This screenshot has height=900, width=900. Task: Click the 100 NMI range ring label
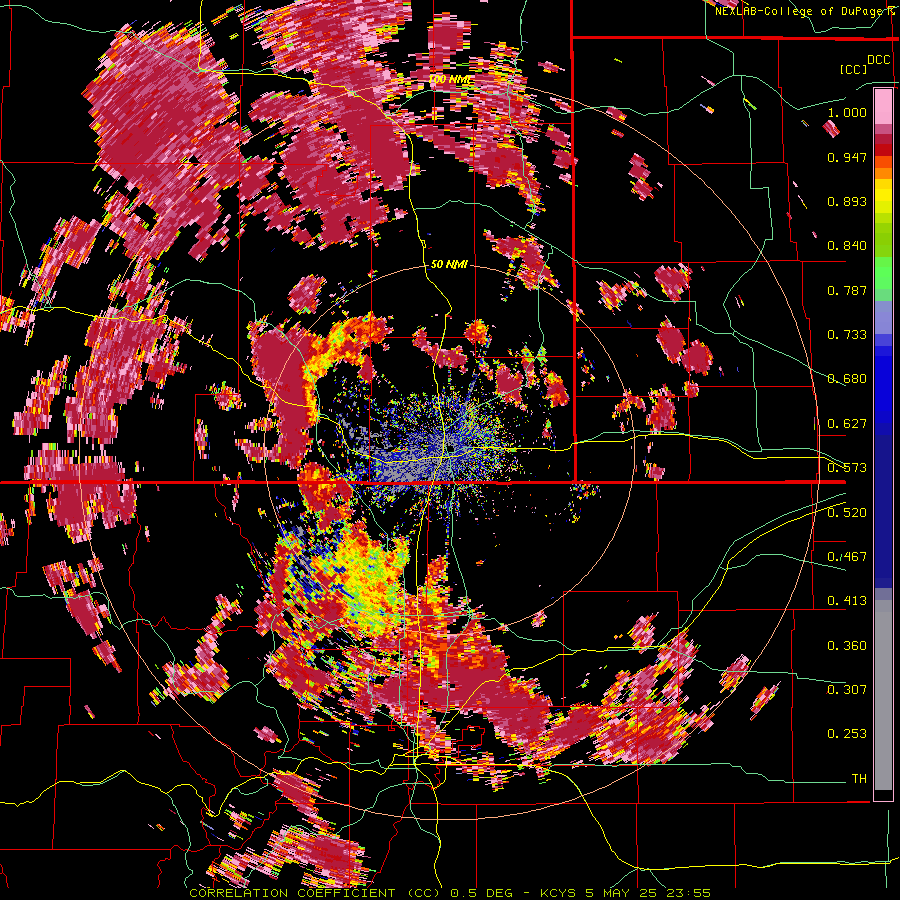(451, 79)
